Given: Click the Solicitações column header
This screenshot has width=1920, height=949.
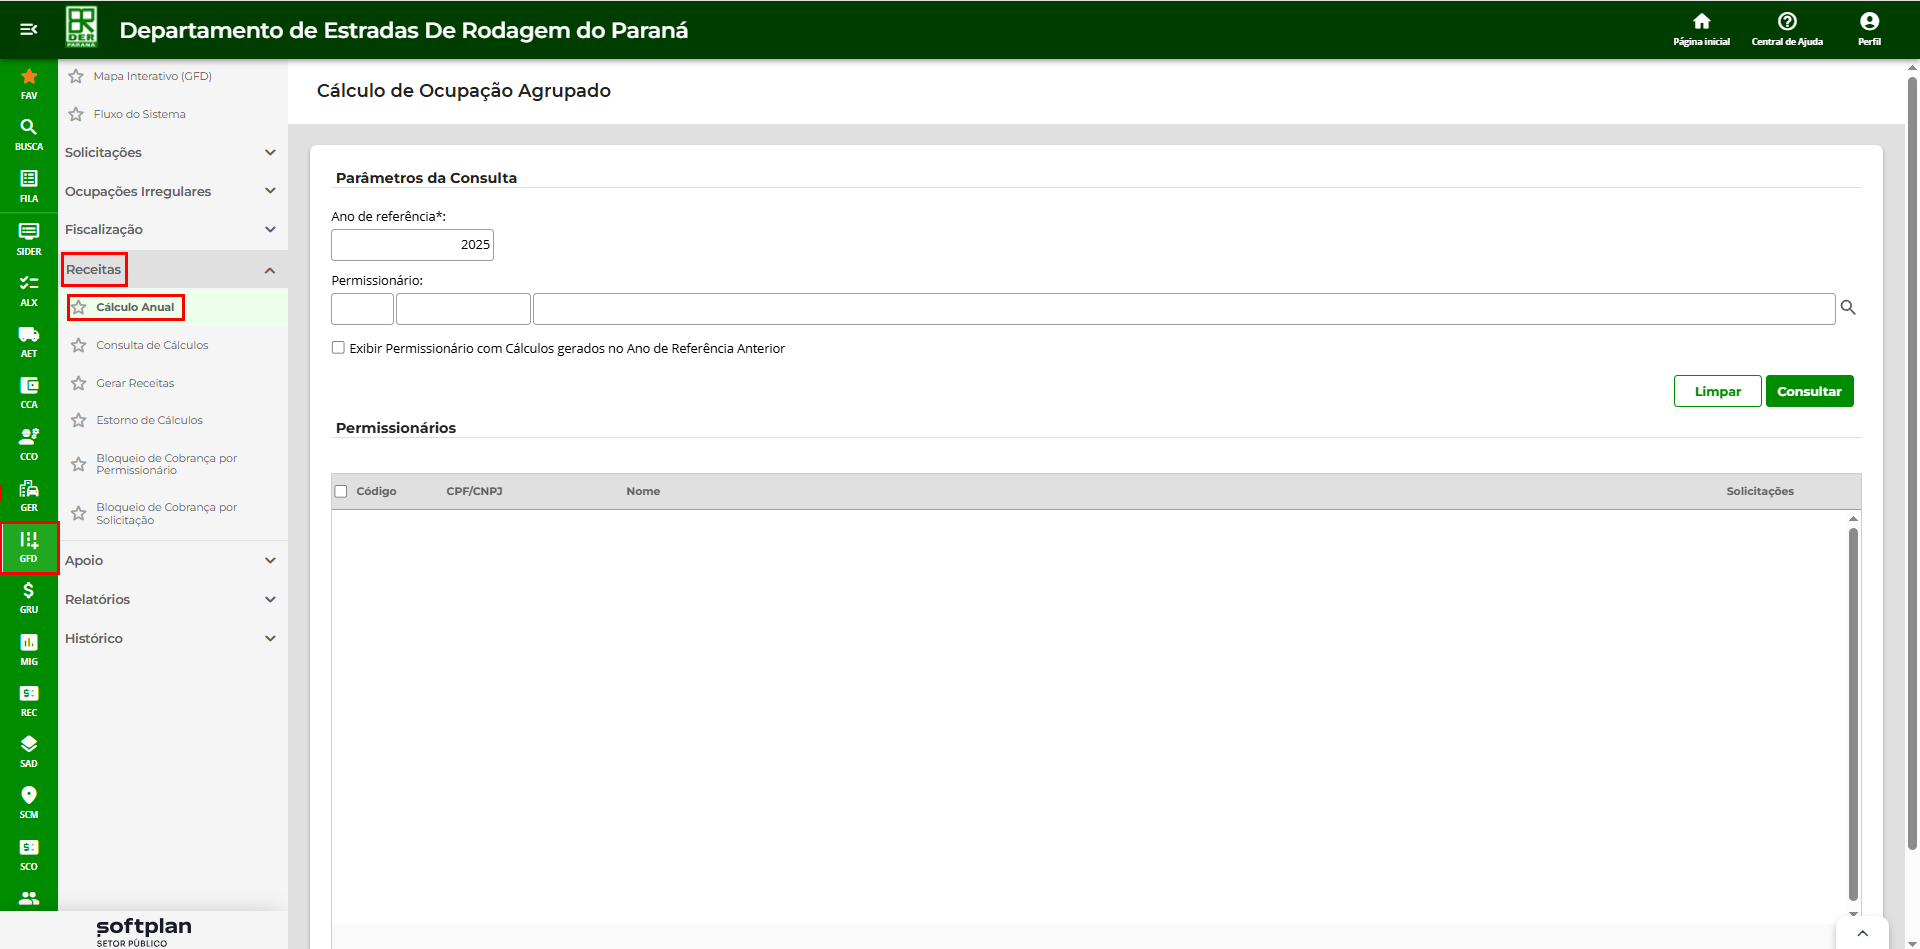Looking at the screenshot, I should point(1760,491).
